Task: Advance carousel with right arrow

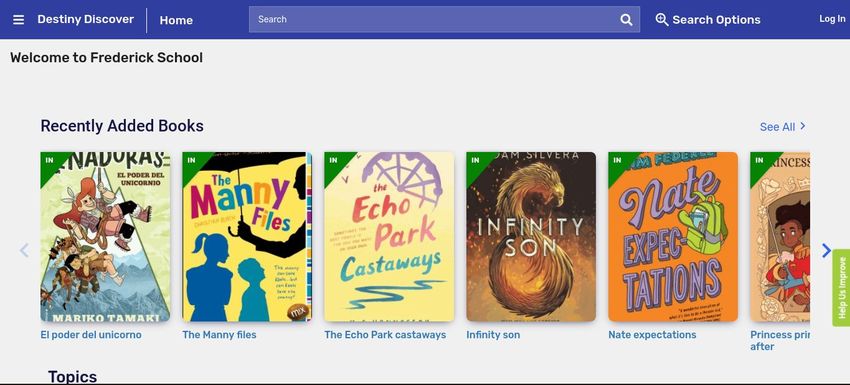Action: tap(826, 250)
